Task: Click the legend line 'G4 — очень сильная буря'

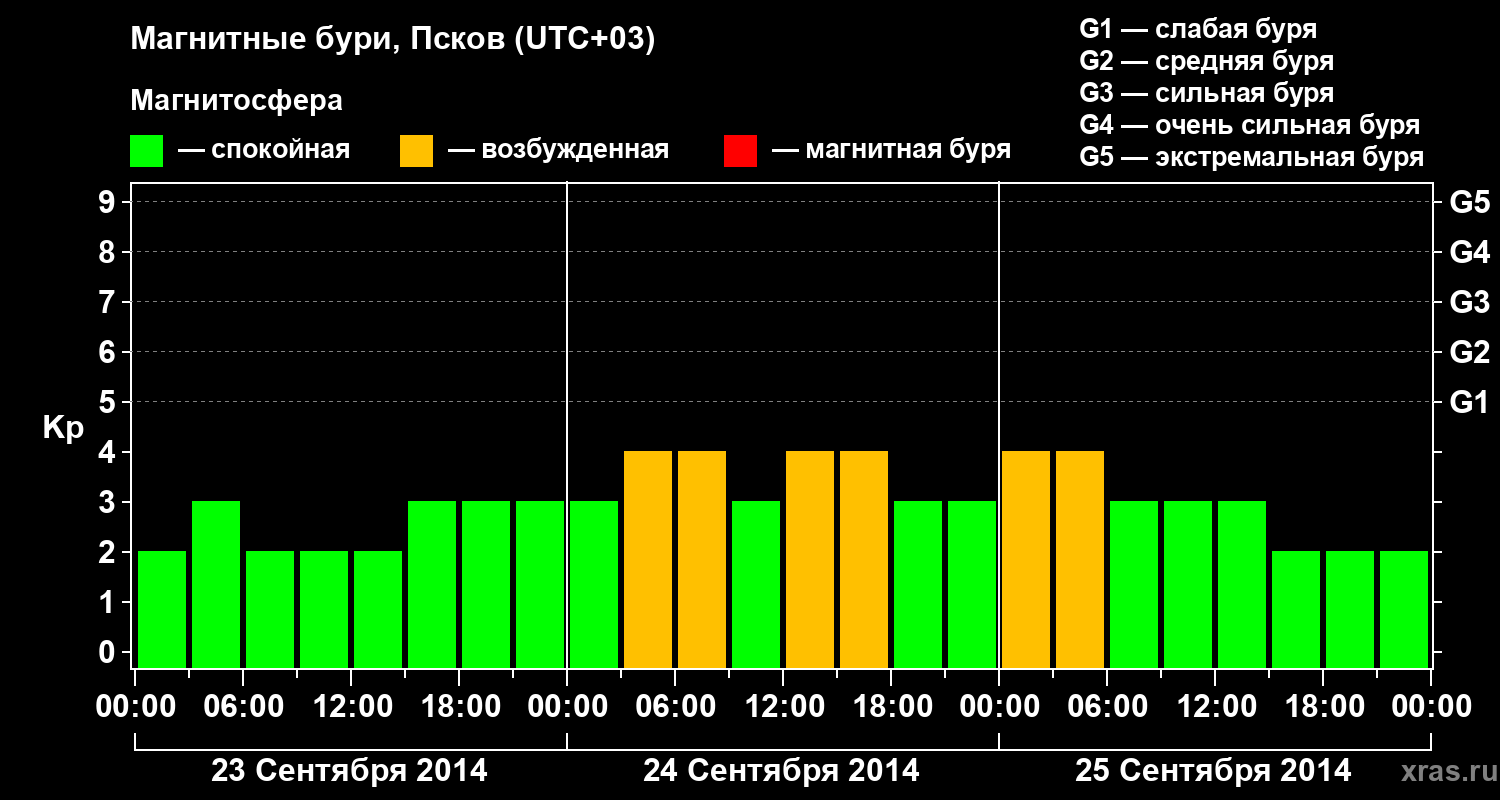Action: pyautogui.click(x=1250, y=125)
